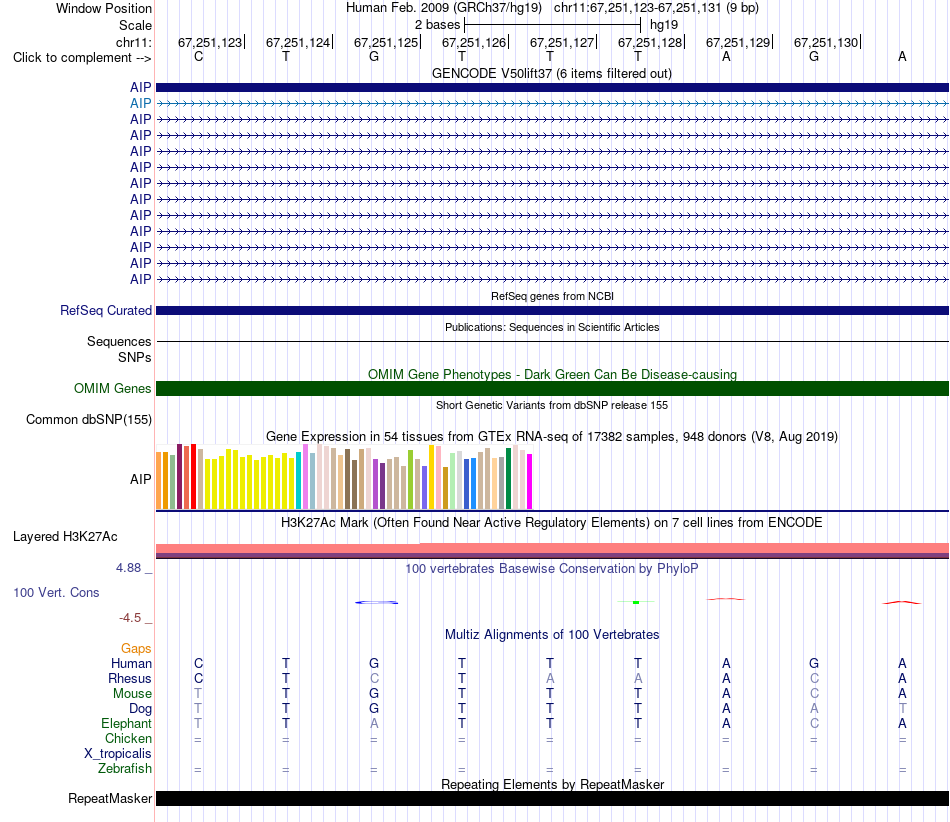
Task: Select the Dog alignment row label
Action: coord(141,709)
